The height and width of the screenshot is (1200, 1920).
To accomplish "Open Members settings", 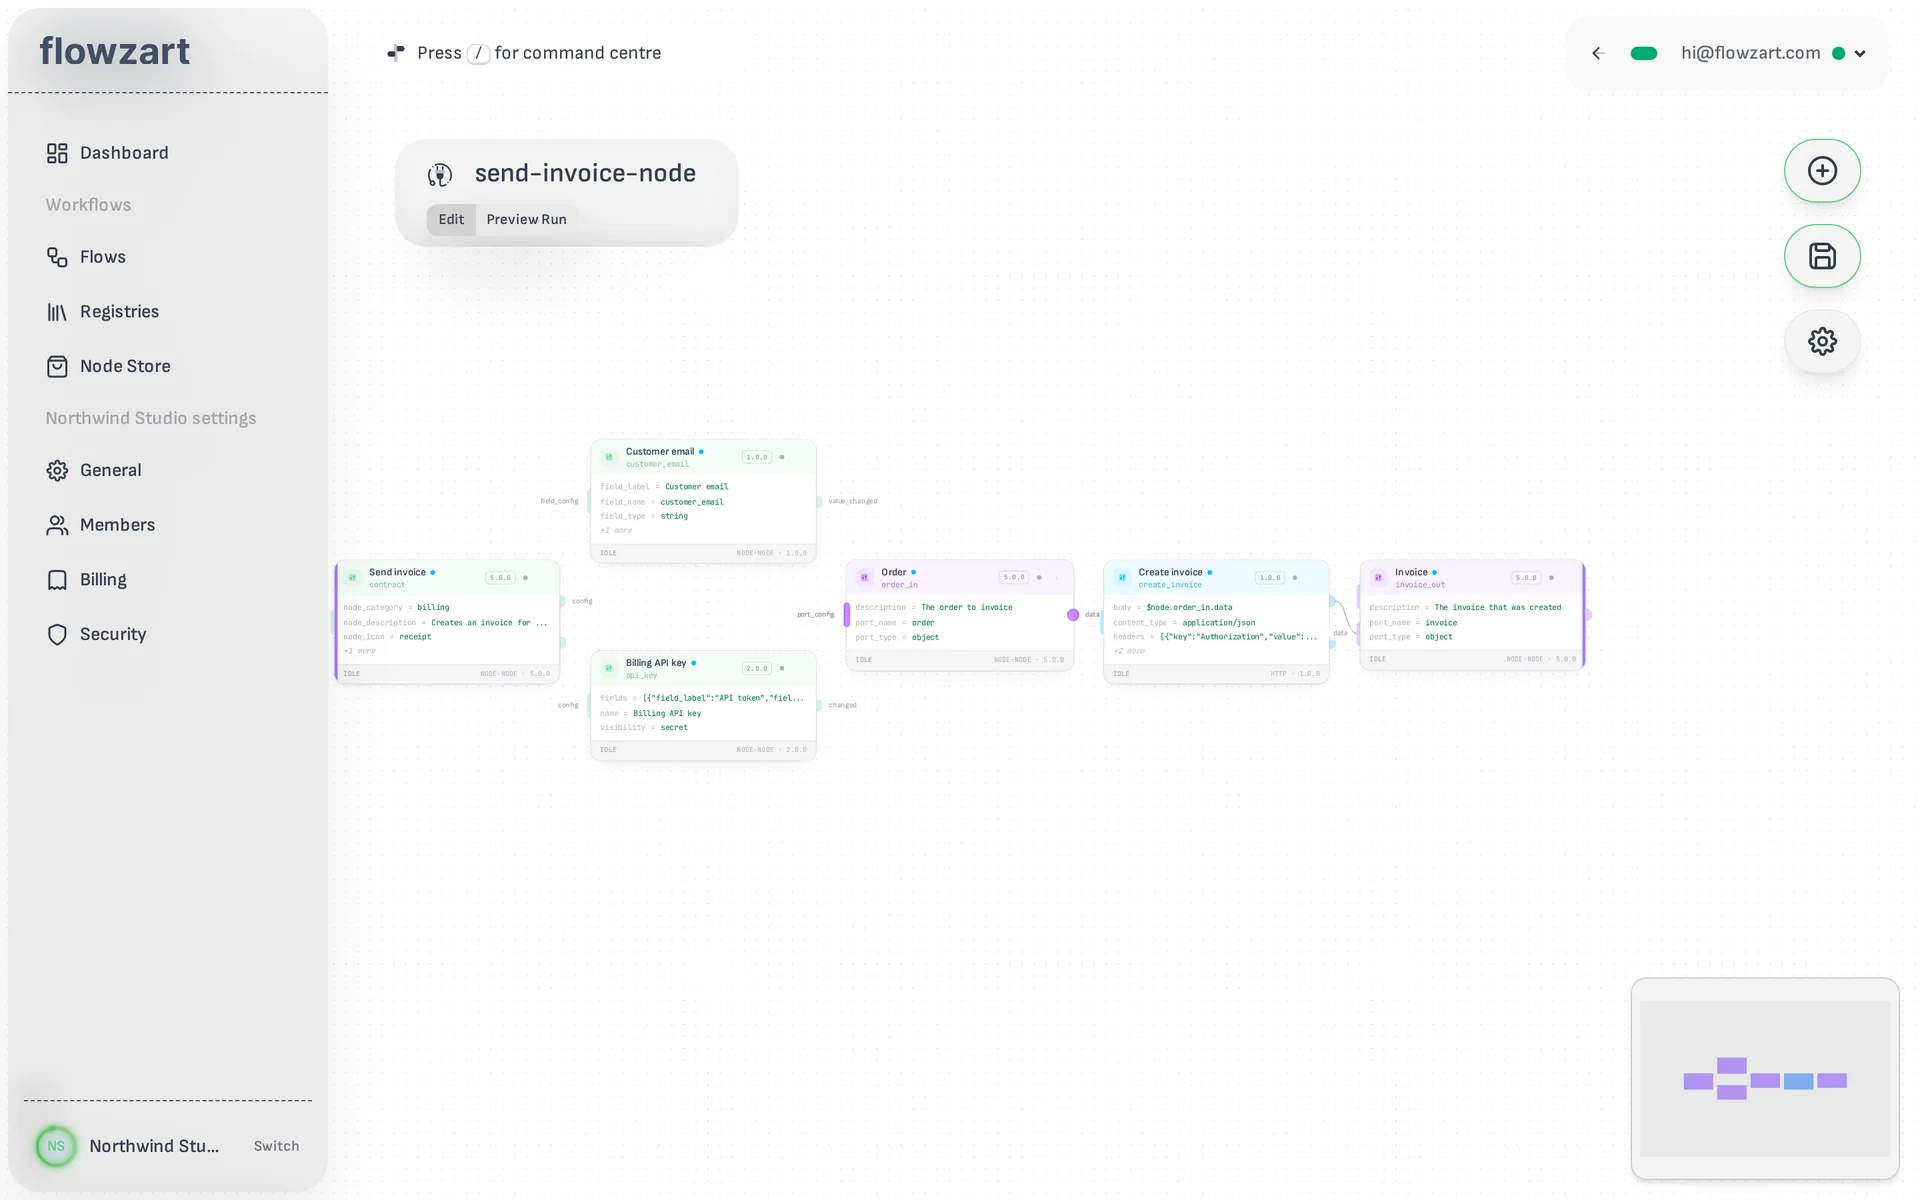I will 101,525.
